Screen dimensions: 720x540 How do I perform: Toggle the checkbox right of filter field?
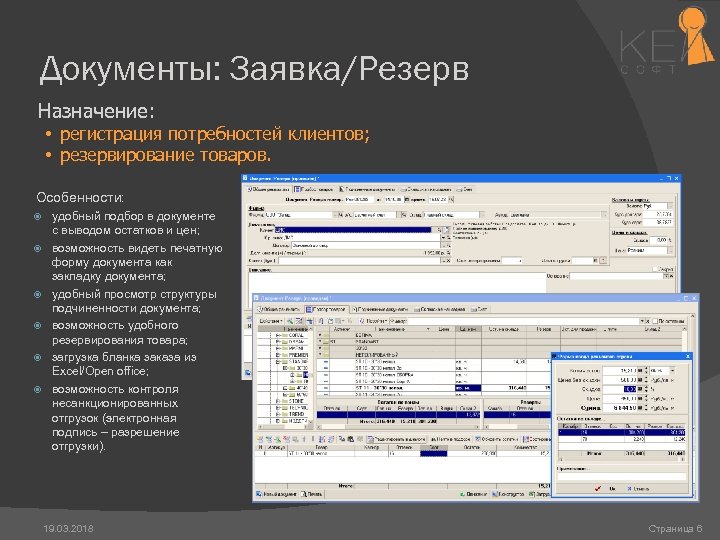point(655,321)
